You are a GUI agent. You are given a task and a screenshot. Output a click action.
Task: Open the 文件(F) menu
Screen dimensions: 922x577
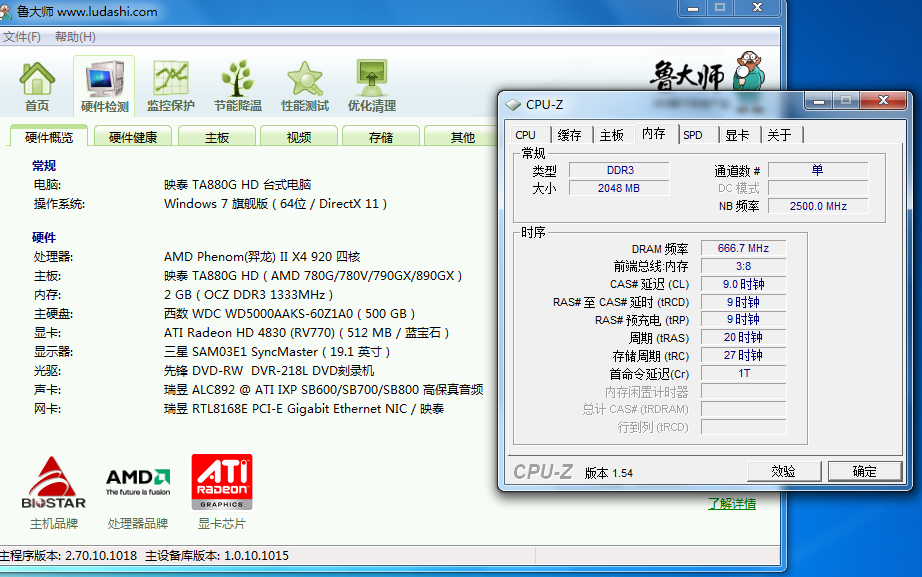tap(22, 37)
